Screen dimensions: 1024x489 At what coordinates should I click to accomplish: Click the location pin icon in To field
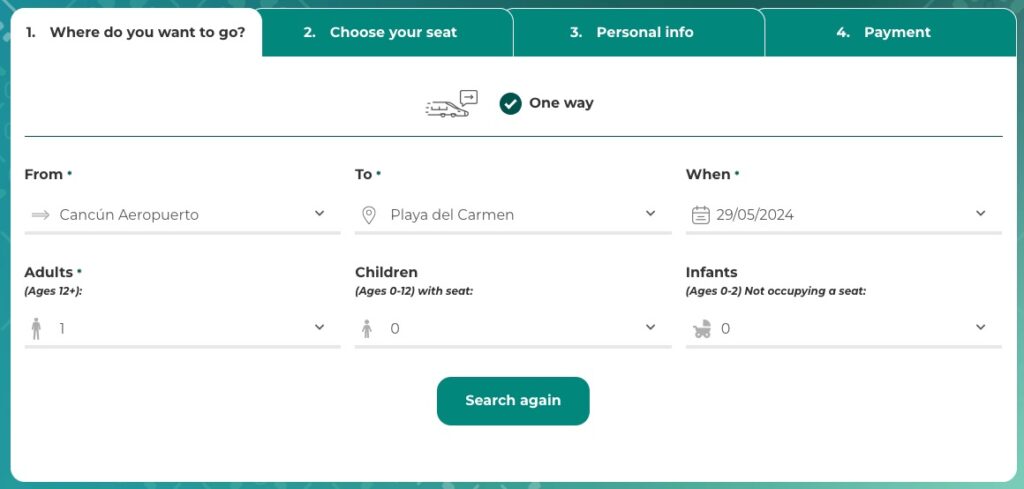tap(369, 215)
